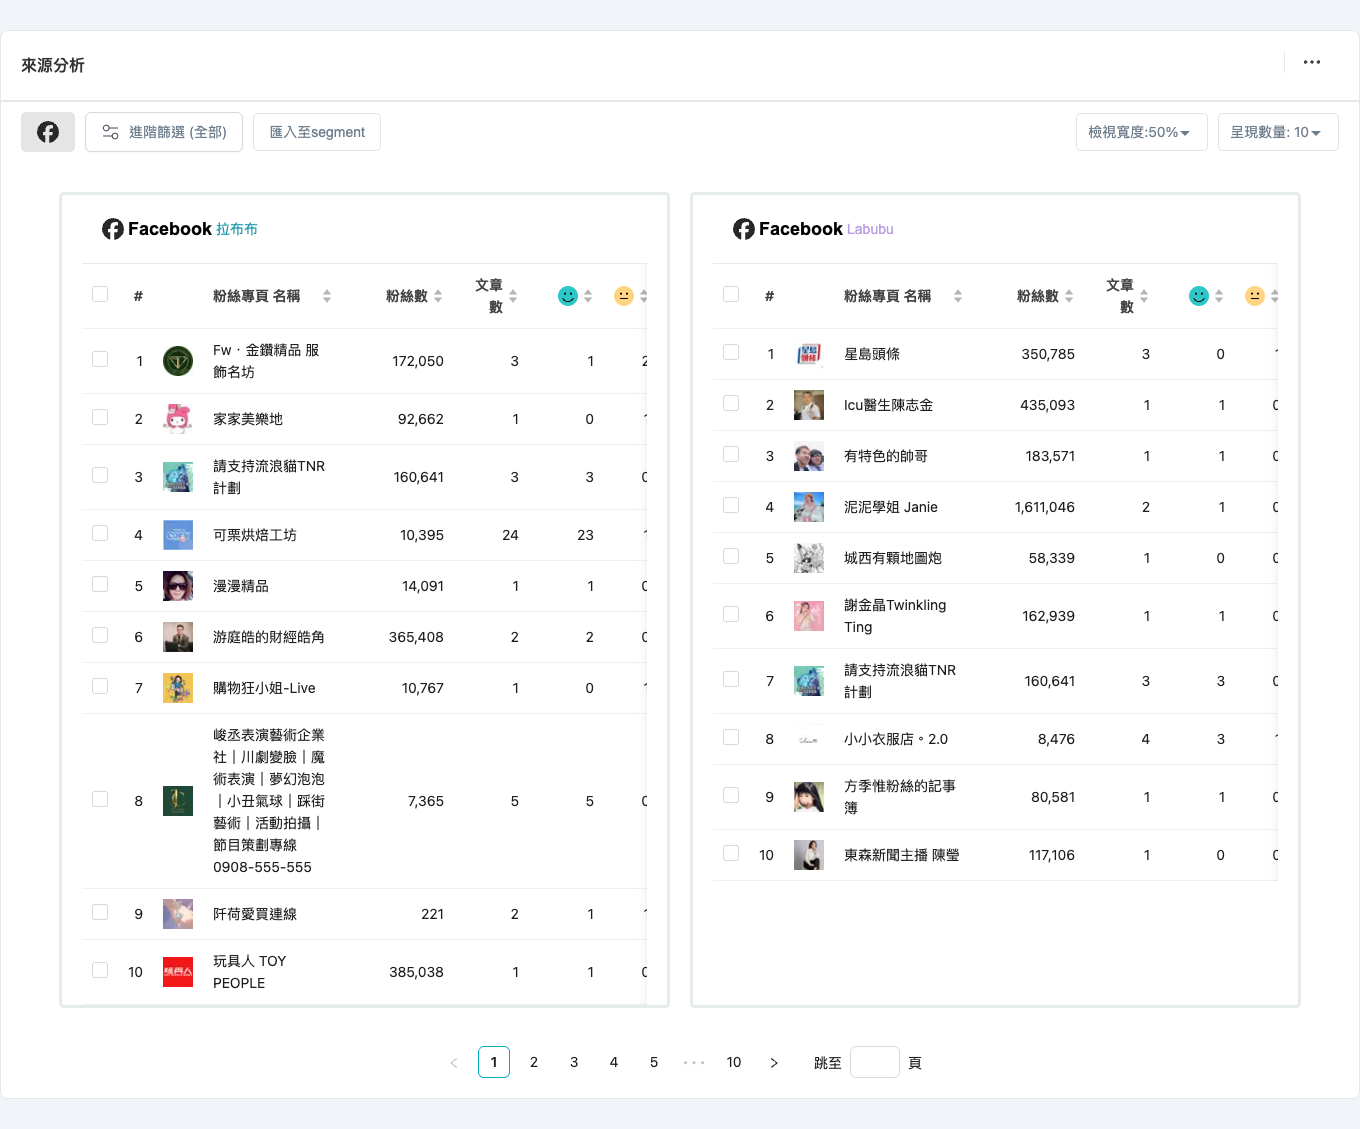This screenshot has width=1360, height=1129.
Task: Open the 檢視寬度:50% dropdown
Action: (1141, 132)
